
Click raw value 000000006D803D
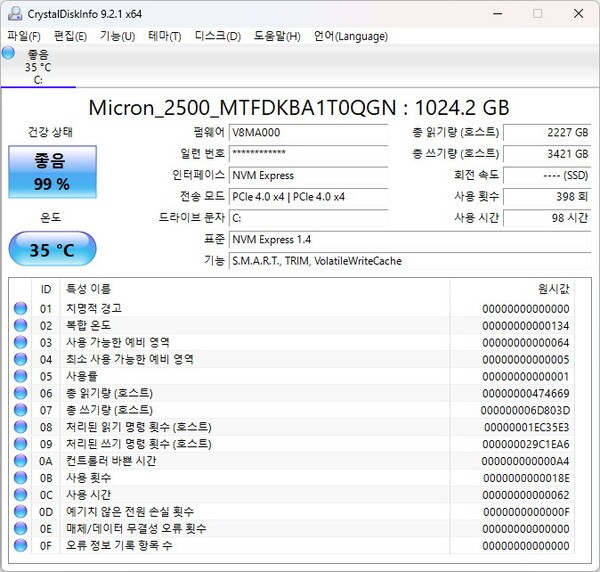tap(525, 411)
